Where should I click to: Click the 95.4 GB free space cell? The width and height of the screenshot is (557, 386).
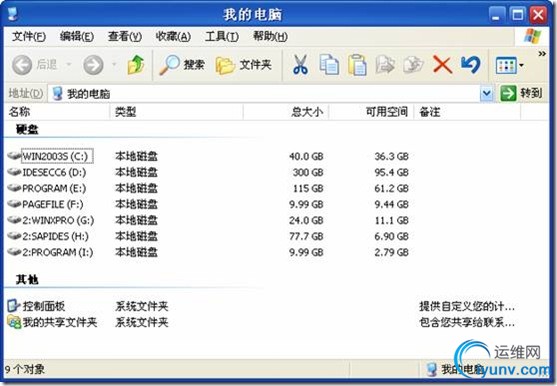391,173
